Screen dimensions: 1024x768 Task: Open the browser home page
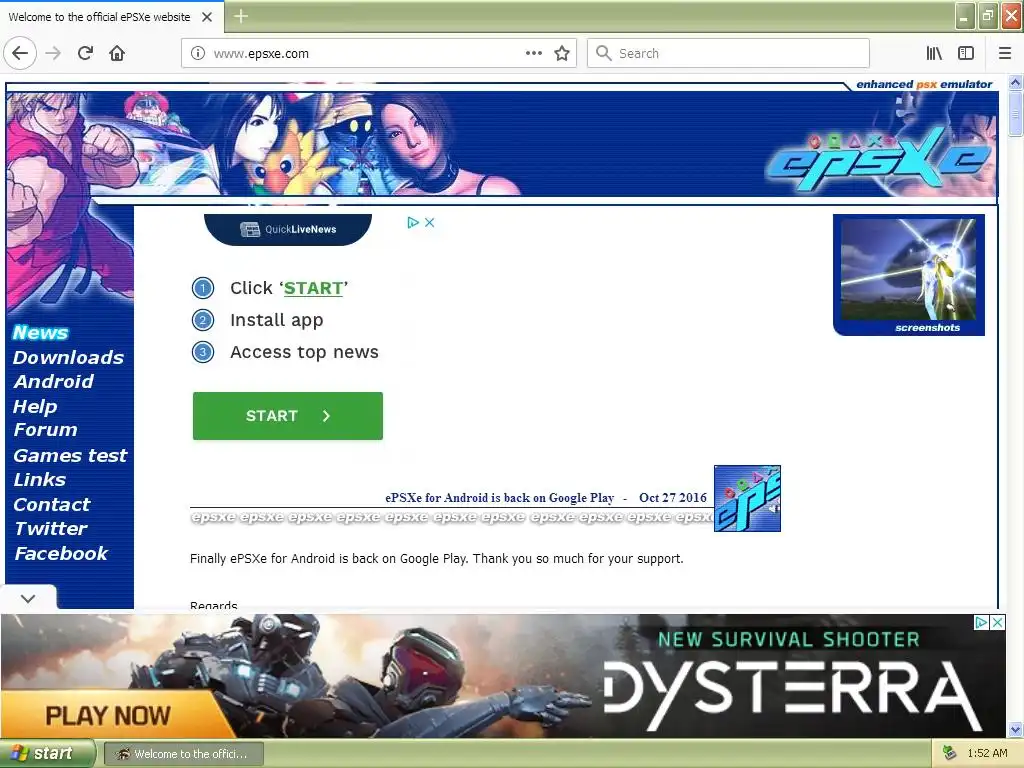click(117, 53)
